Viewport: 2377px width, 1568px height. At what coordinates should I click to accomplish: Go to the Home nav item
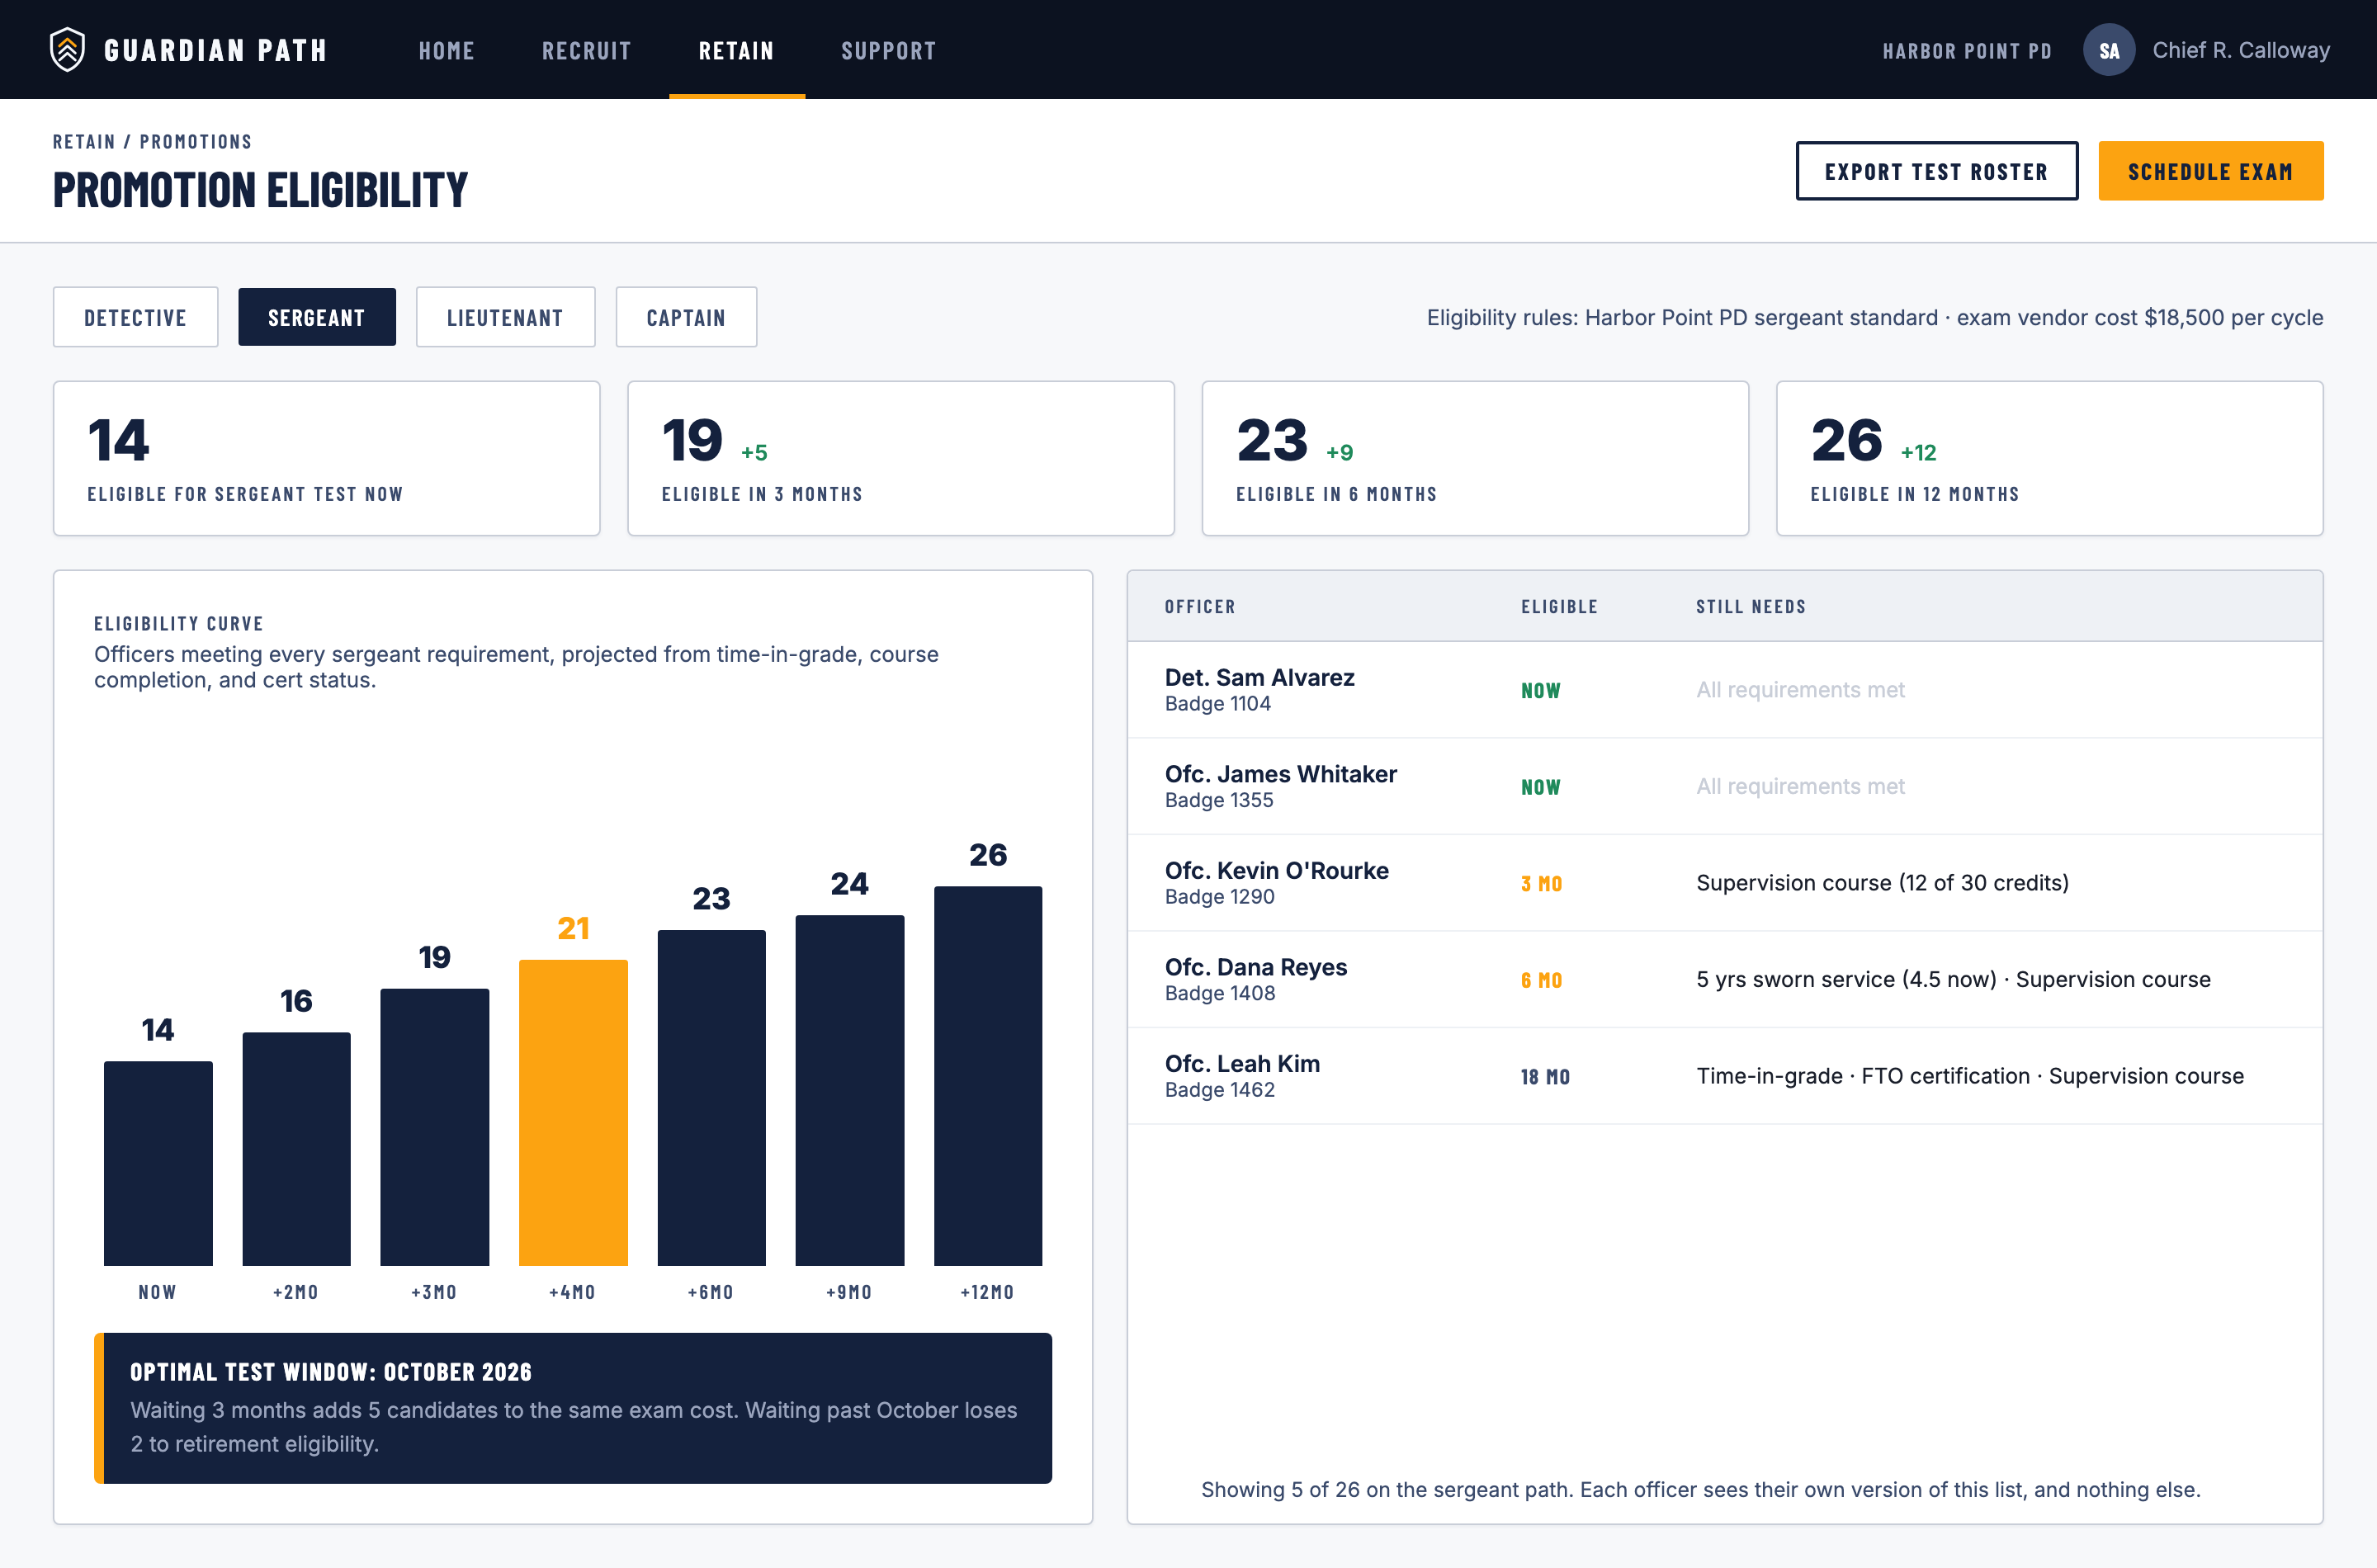pyautogui.click(x=446, y=51)
